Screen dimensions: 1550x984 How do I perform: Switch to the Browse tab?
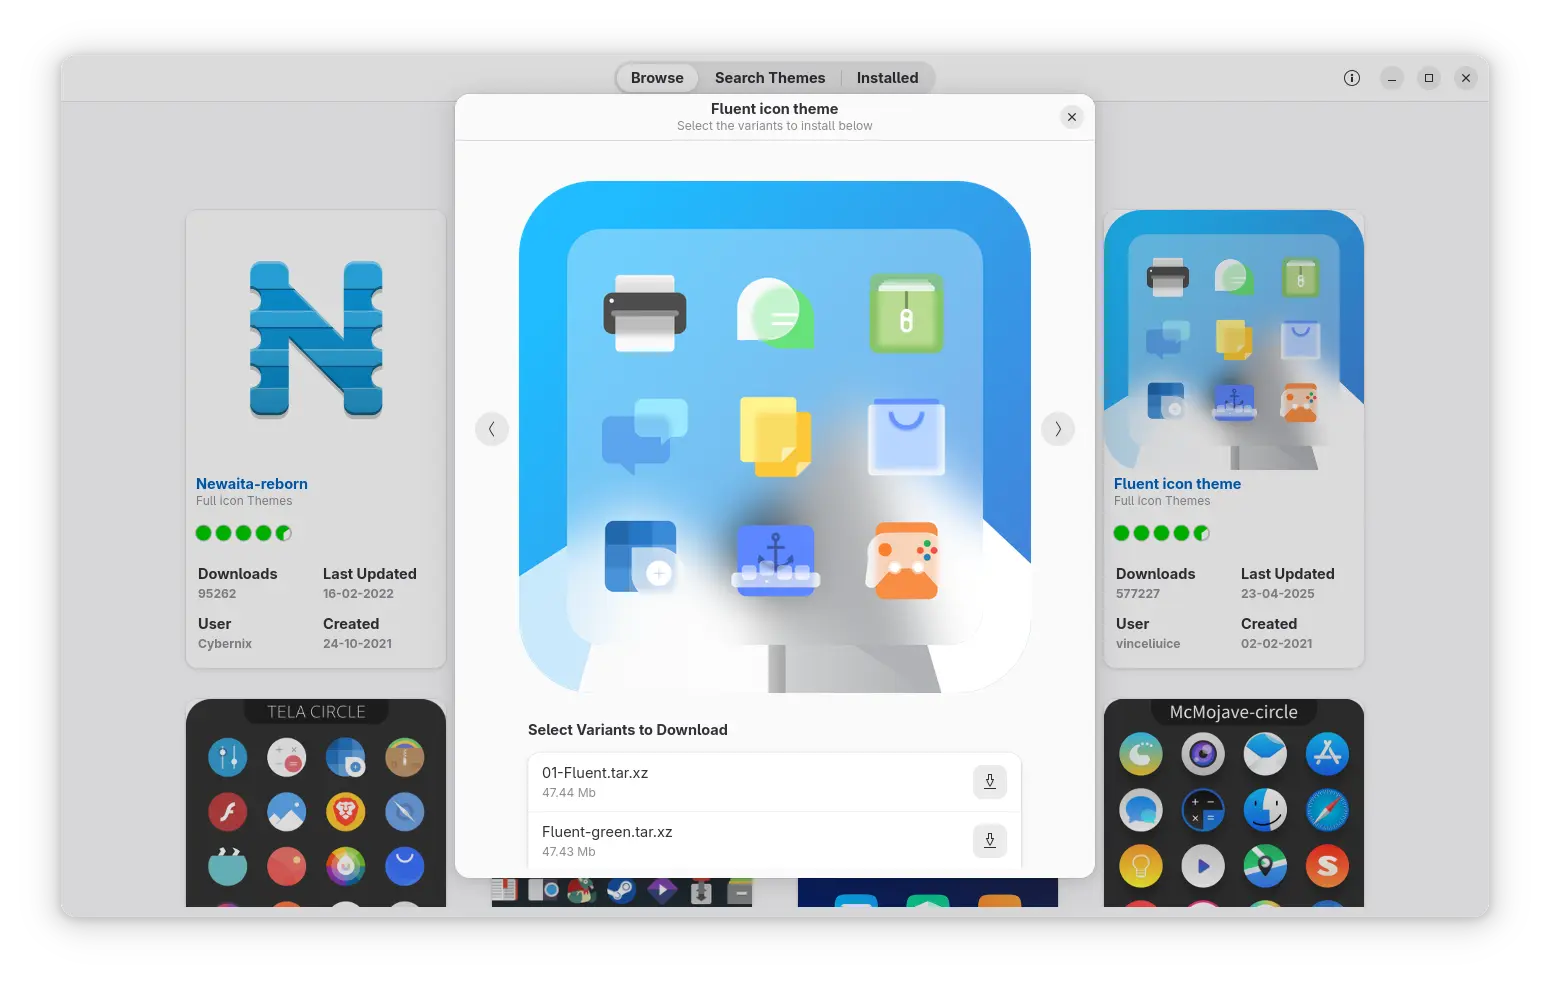pos(657,78)
